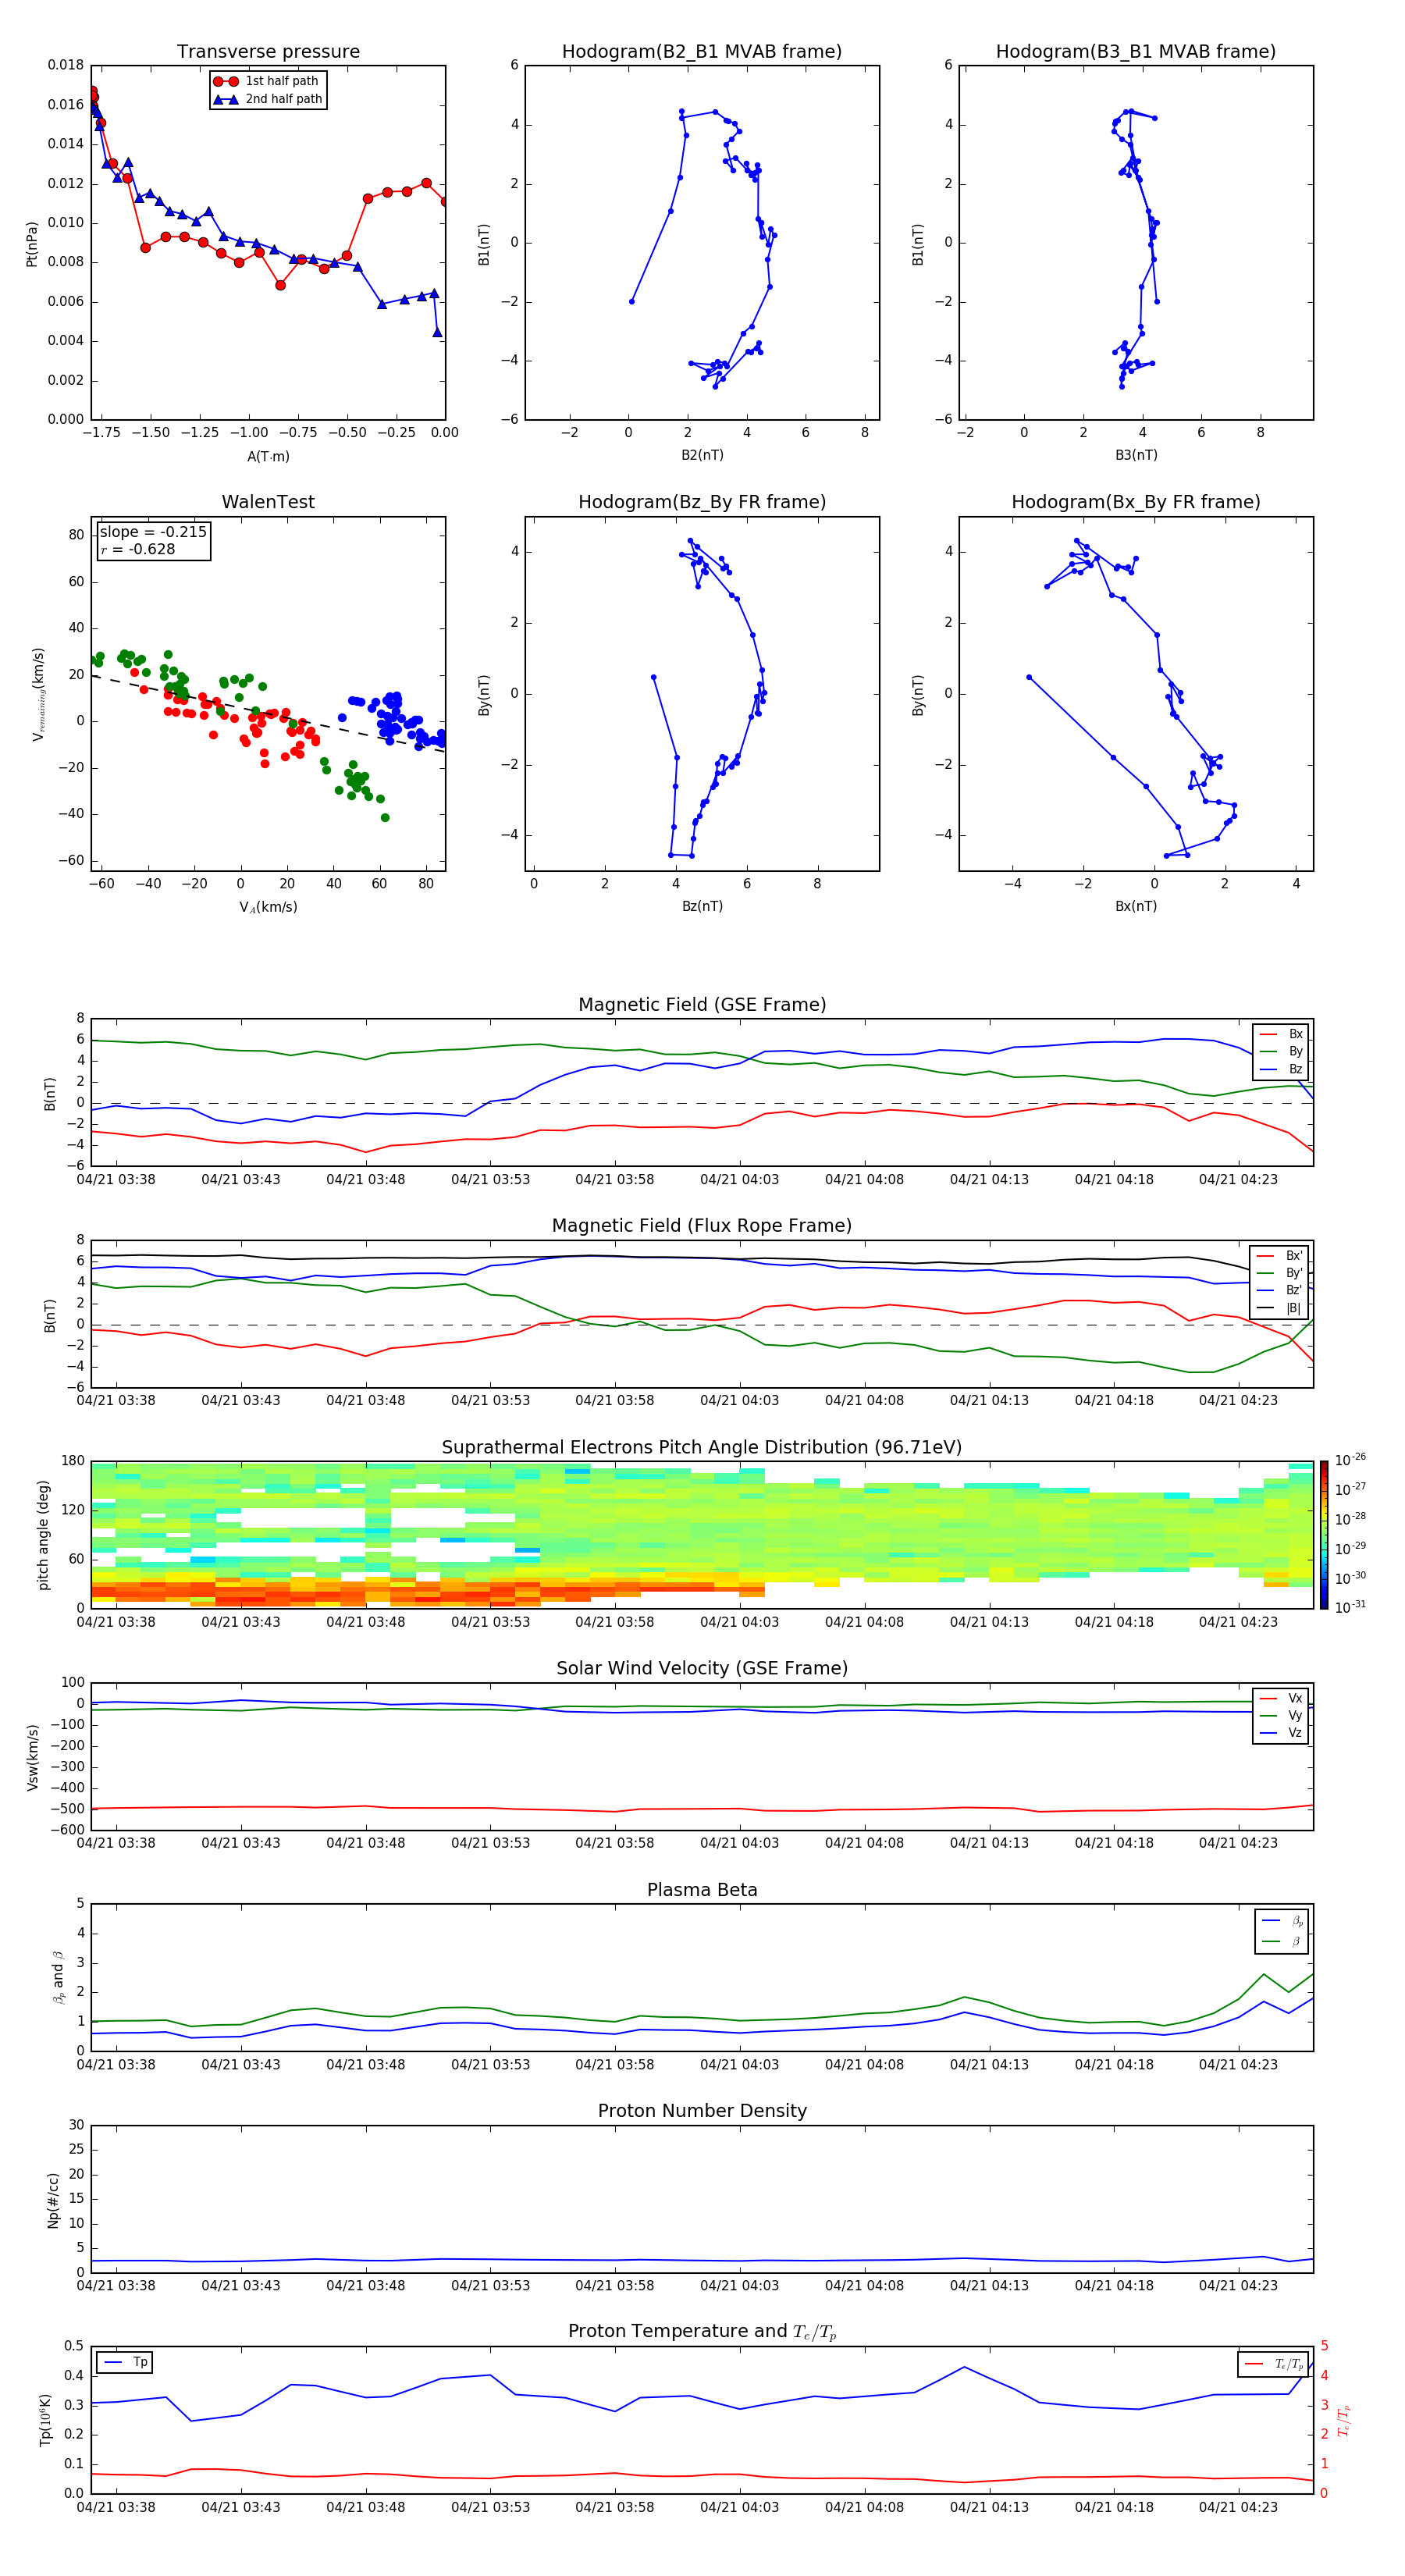Click '04/21 03:53' under Plasma Beta plot
Screen dimensions: 1405x2576
pyautogui.click(x=490, y=2065)
